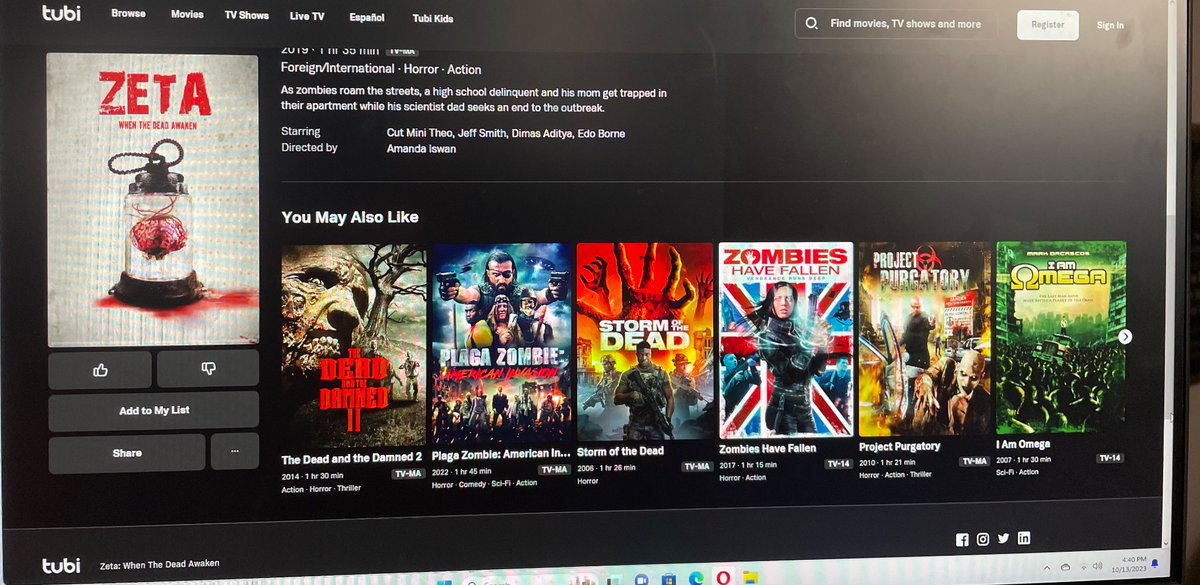The height and width of the screenshot is (585, 1200).
Task: Click the Share button
Action: pos(127,453)
